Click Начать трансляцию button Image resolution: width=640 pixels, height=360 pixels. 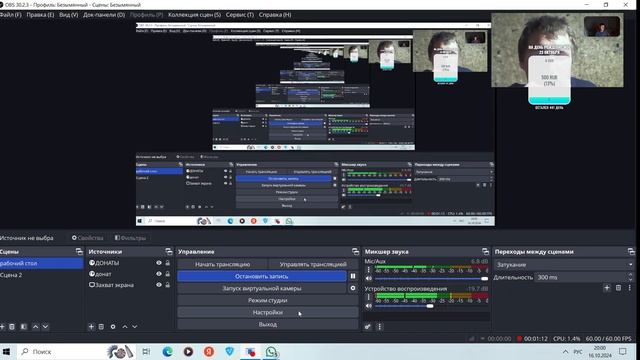point(222,264)
